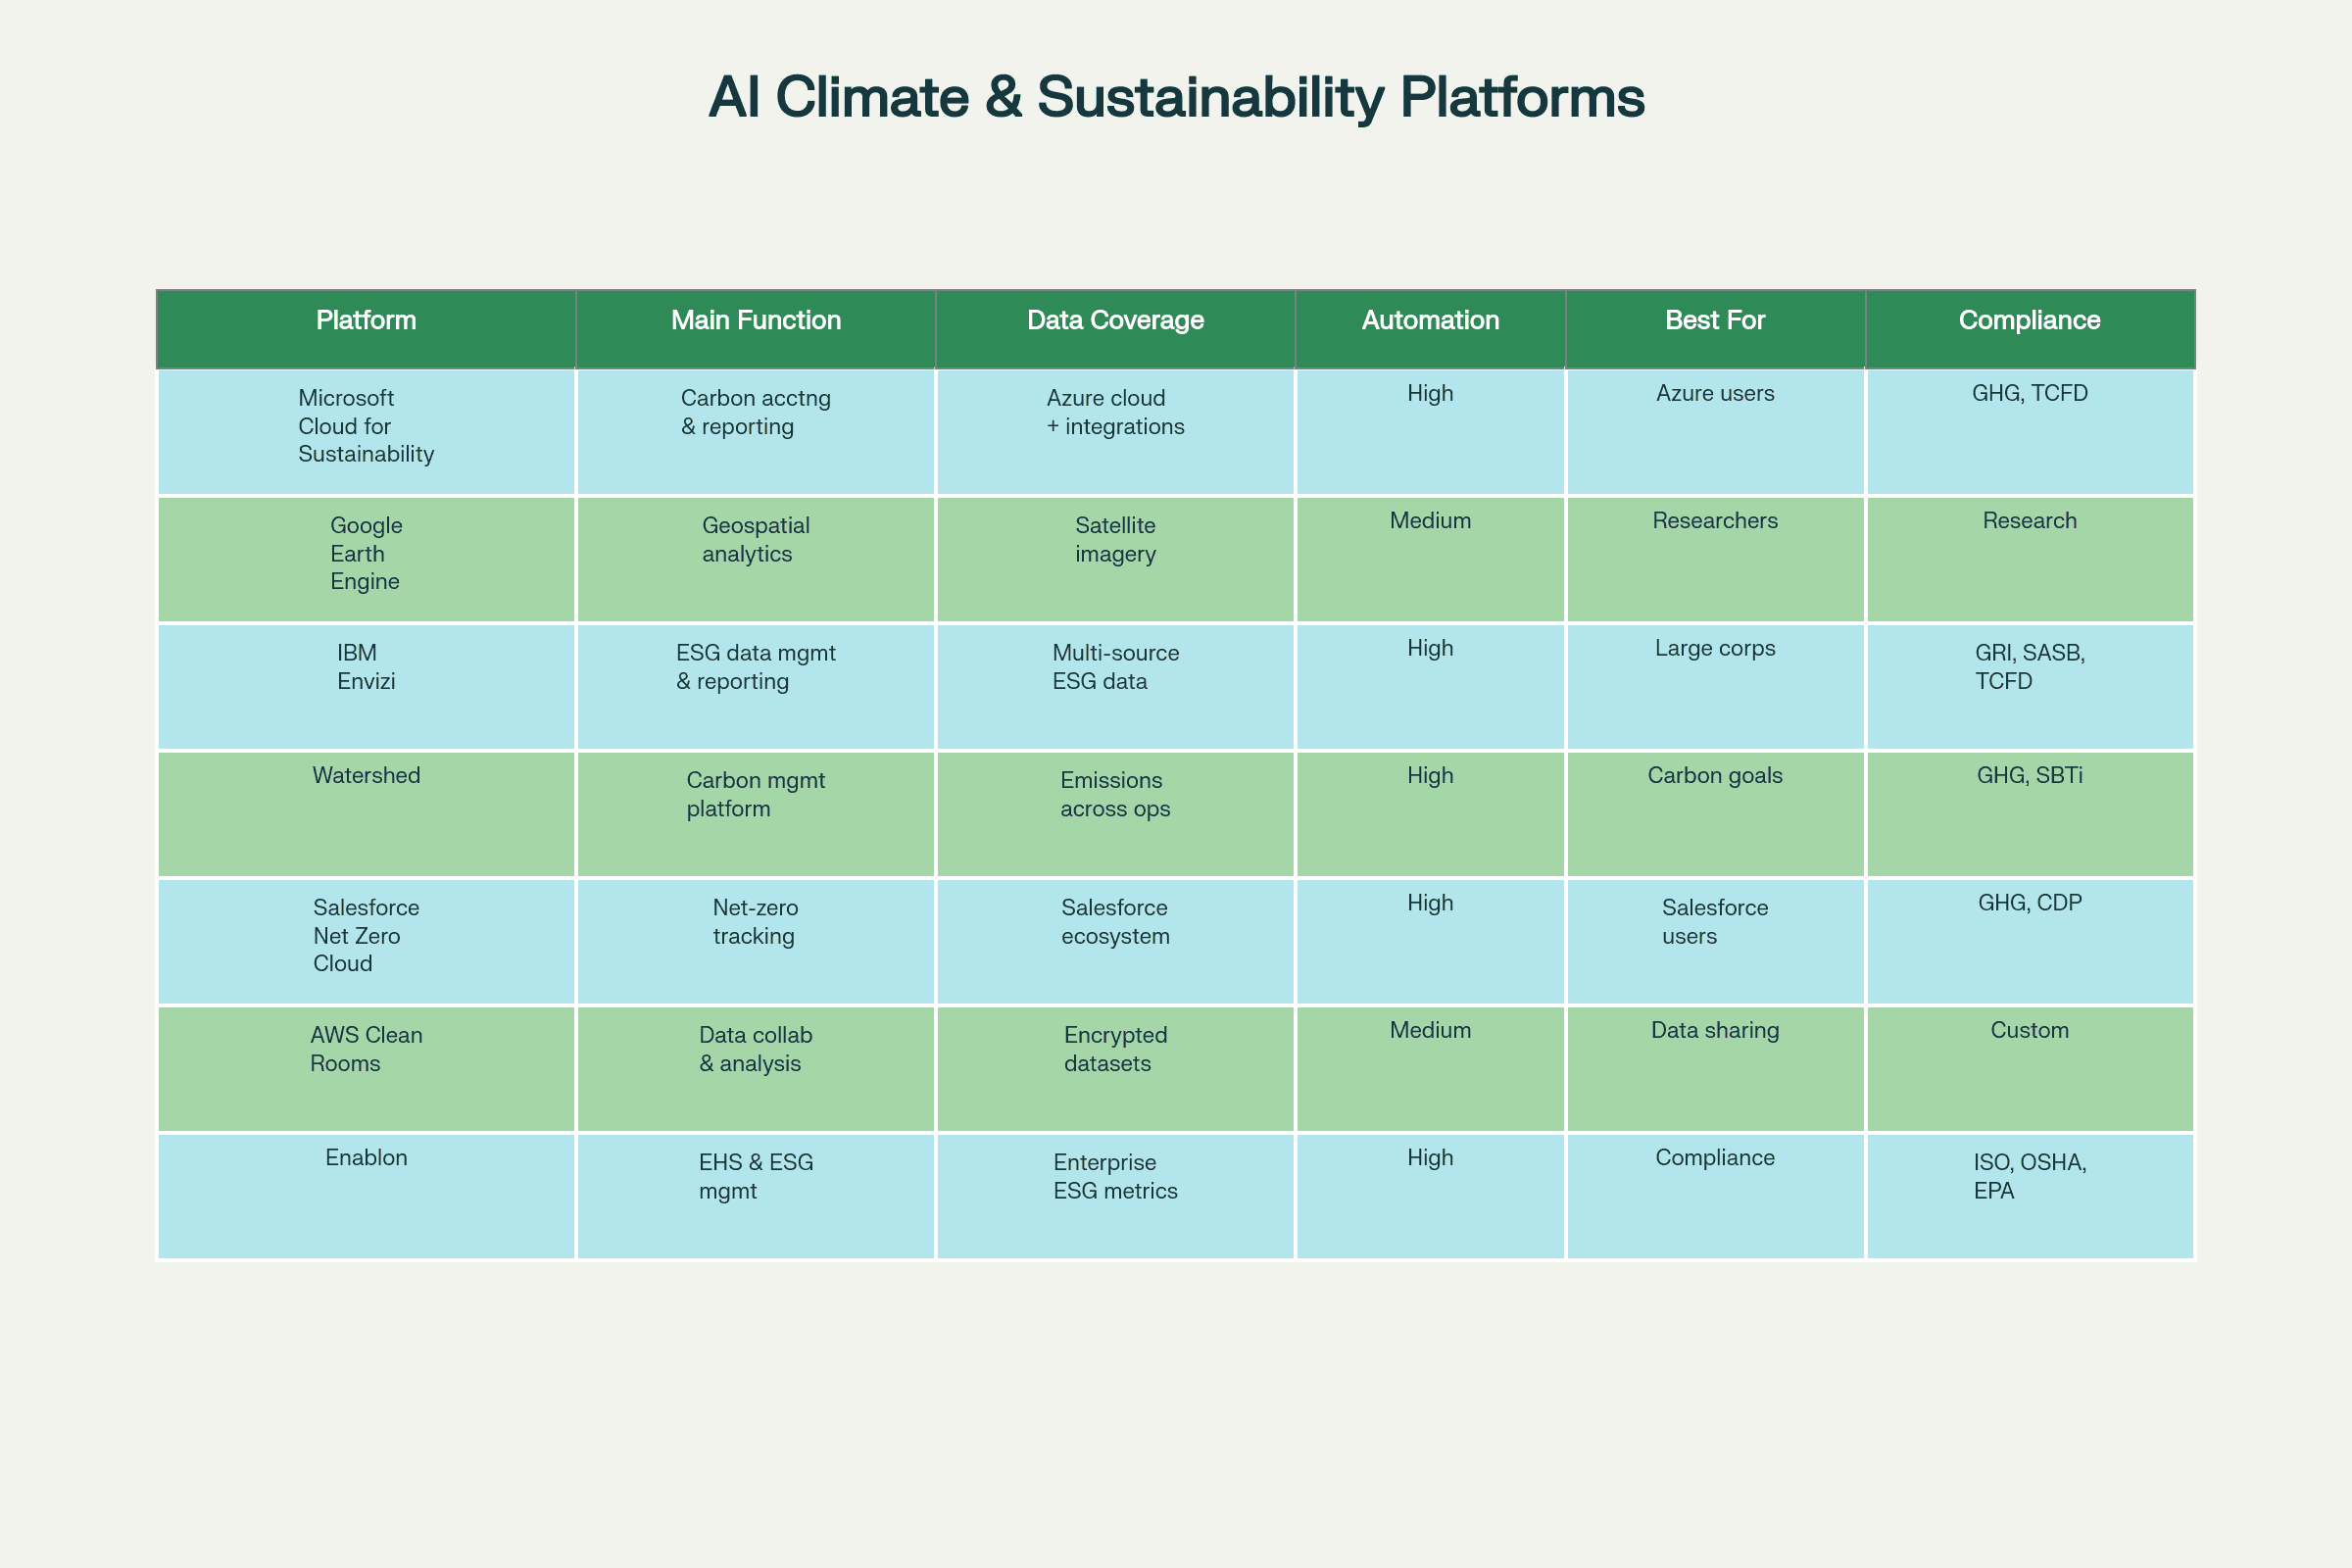Screen dimensions: 2352x1568
Task: Select the Google Earth Engine cell
Action: pos(366,559)
